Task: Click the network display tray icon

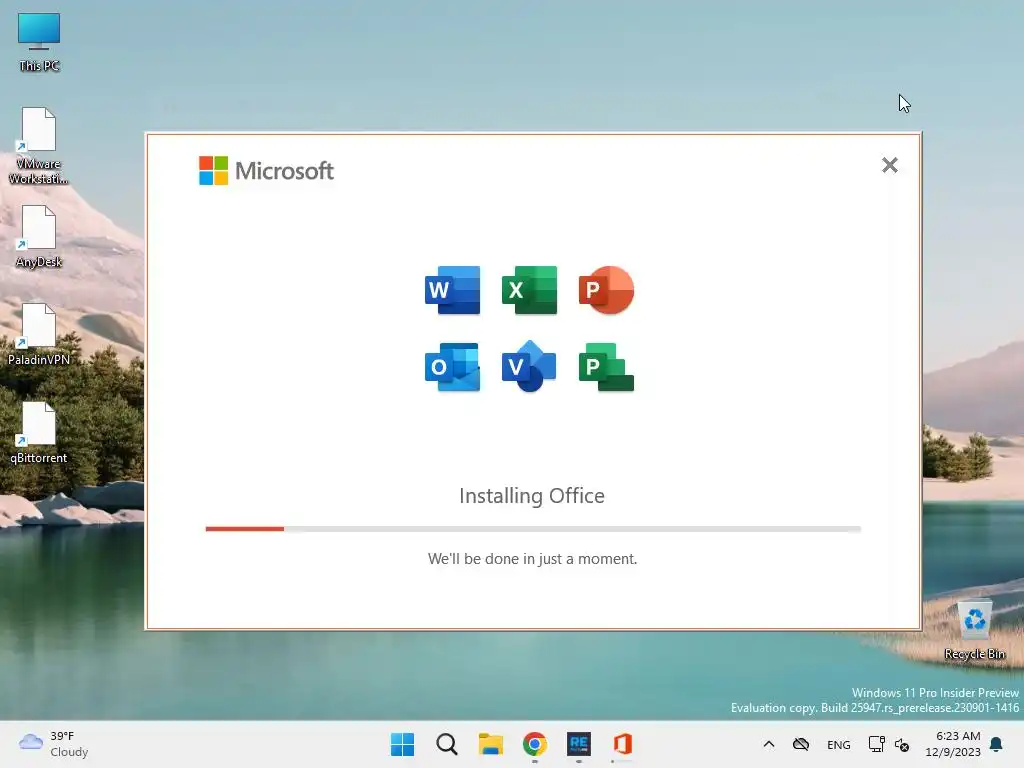Action: [x=876, y=744]
